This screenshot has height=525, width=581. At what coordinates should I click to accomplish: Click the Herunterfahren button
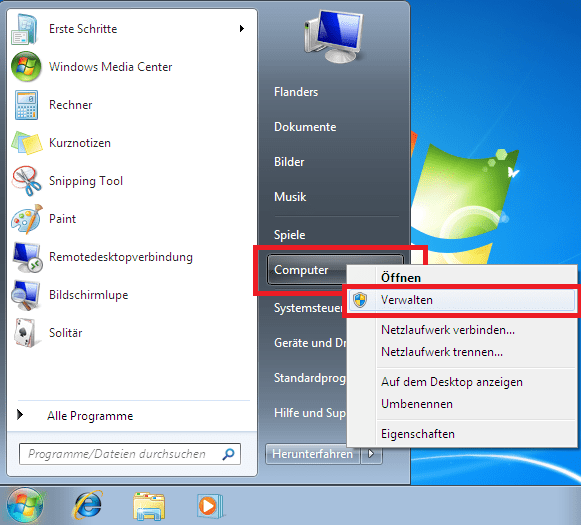coord(313,453)
